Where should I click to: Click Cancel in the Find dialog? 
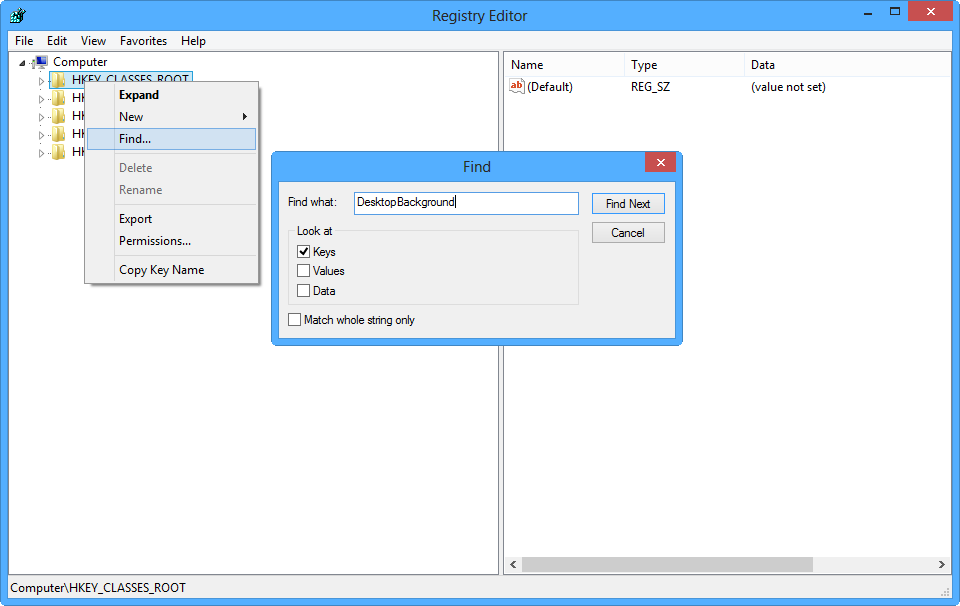point(628,233)
